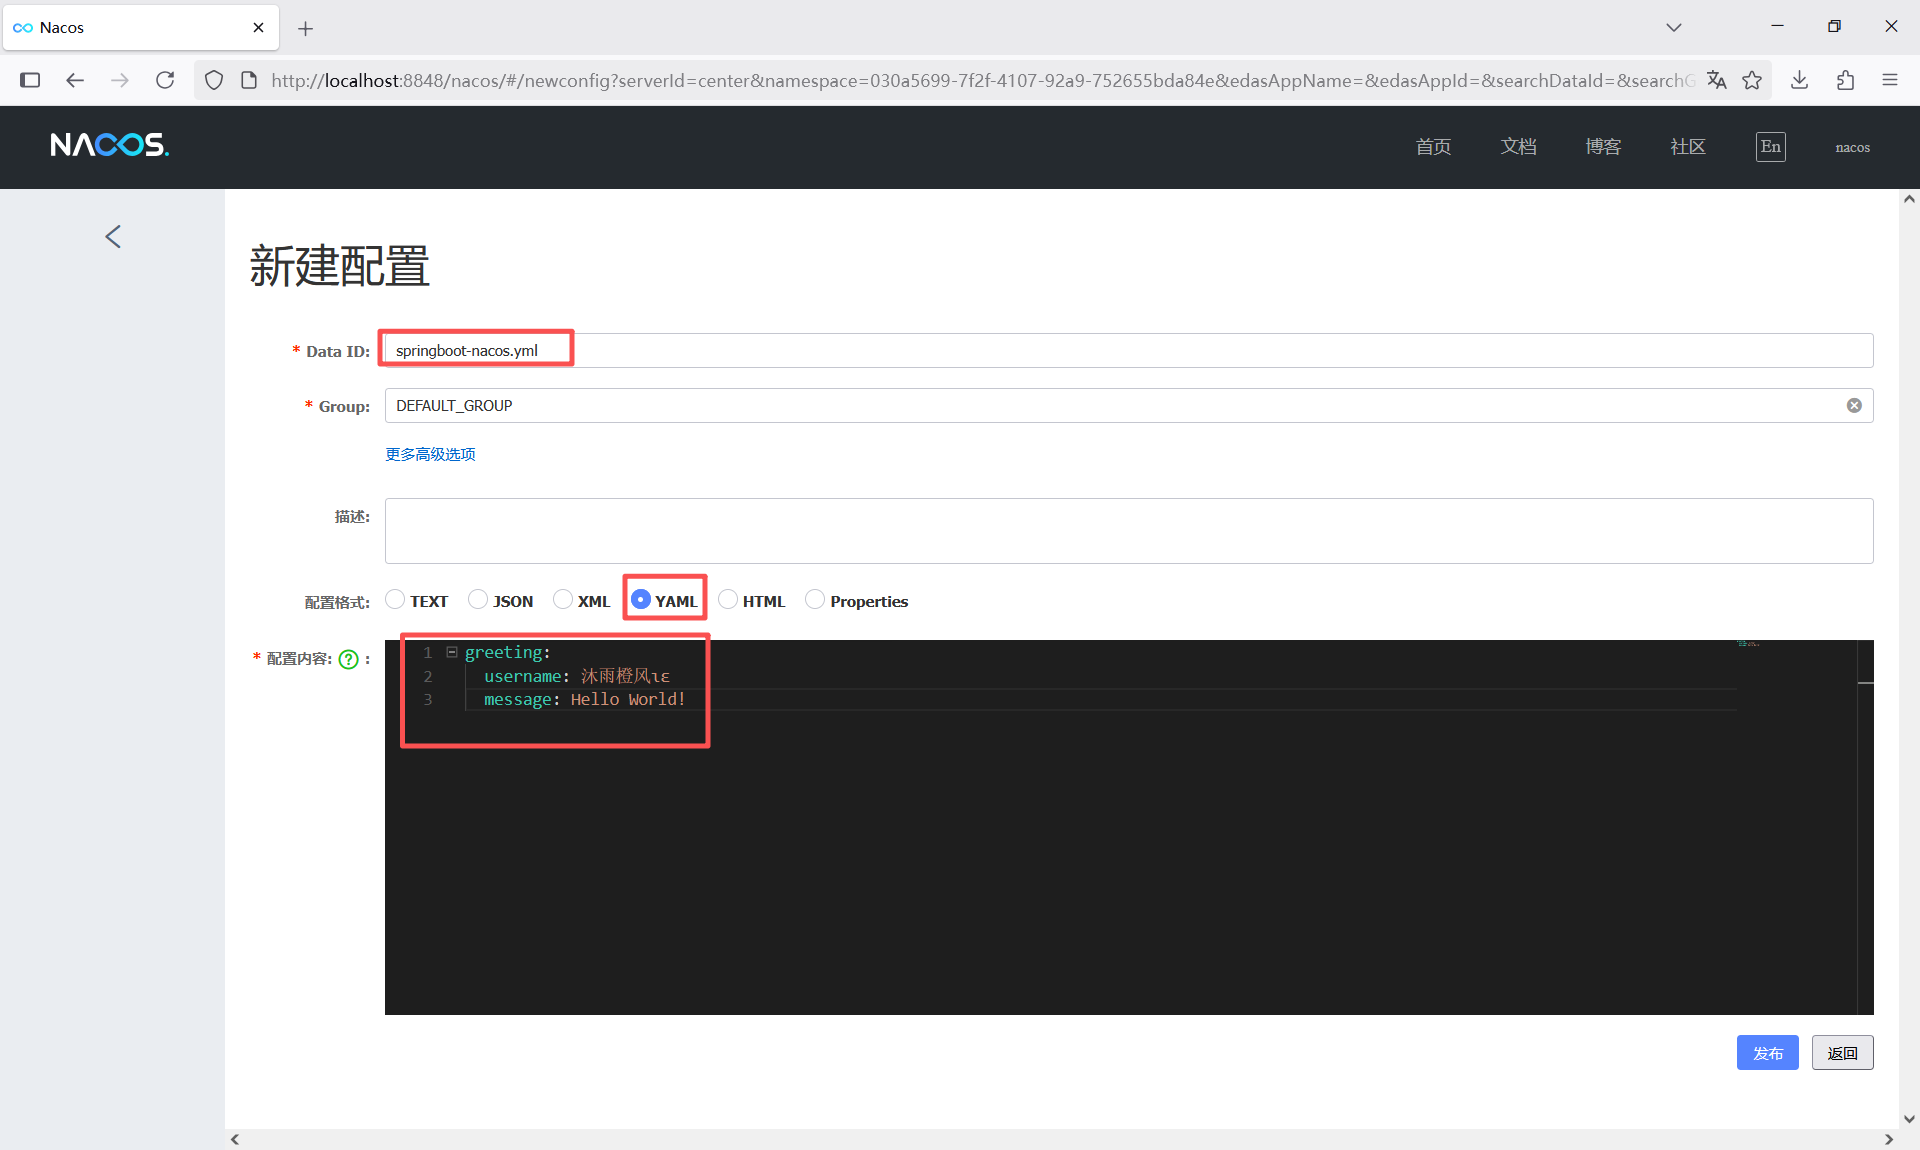Collapse the greeting block fold marker
The height and width of the screenshot is (1150, 1920).
coord(452,652)
